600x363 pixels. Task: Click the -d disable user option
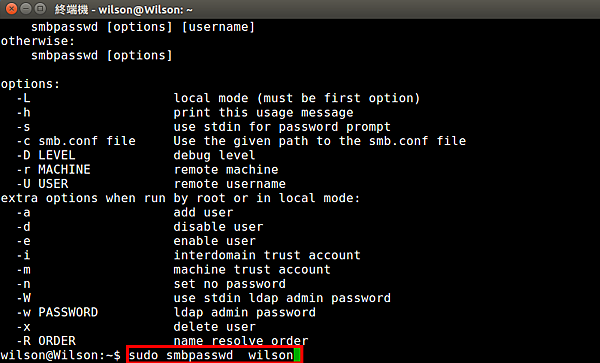tap(140, 227)
